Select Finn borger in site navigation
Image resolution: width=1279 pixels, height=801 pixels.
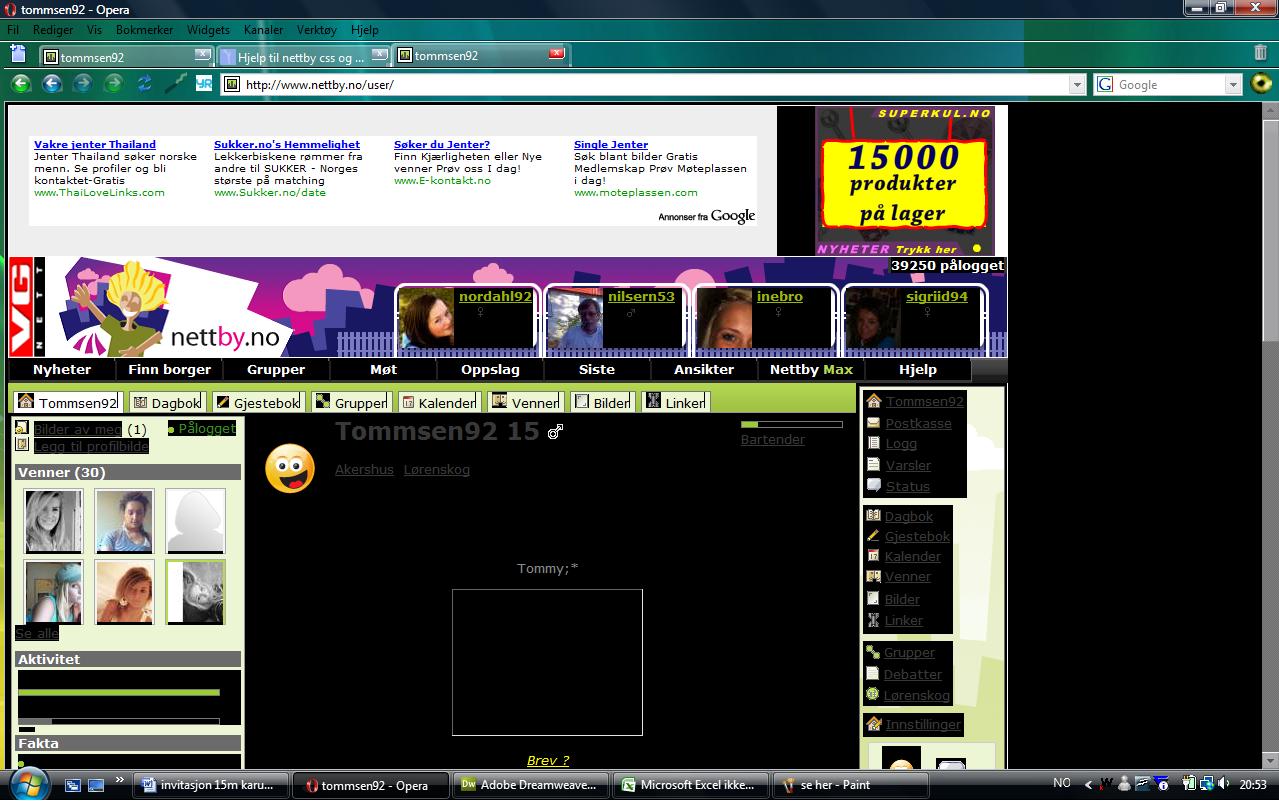170,369
